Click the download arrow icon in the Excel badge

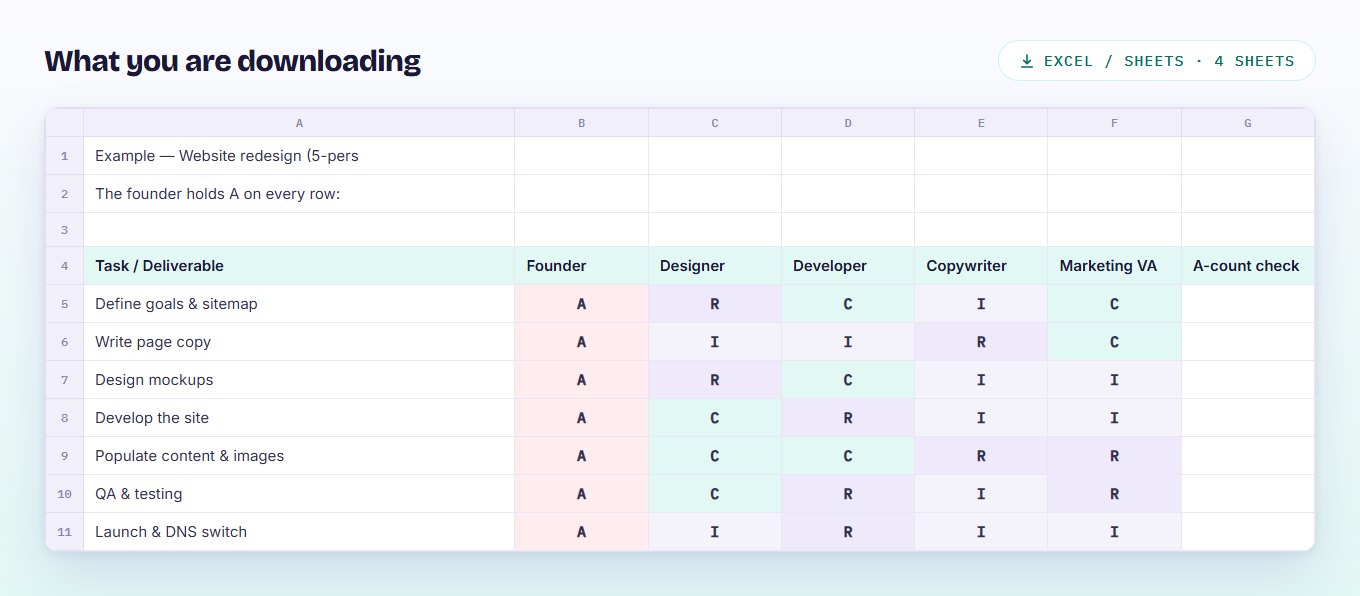pyautogui.click(x=1026, y=61)
